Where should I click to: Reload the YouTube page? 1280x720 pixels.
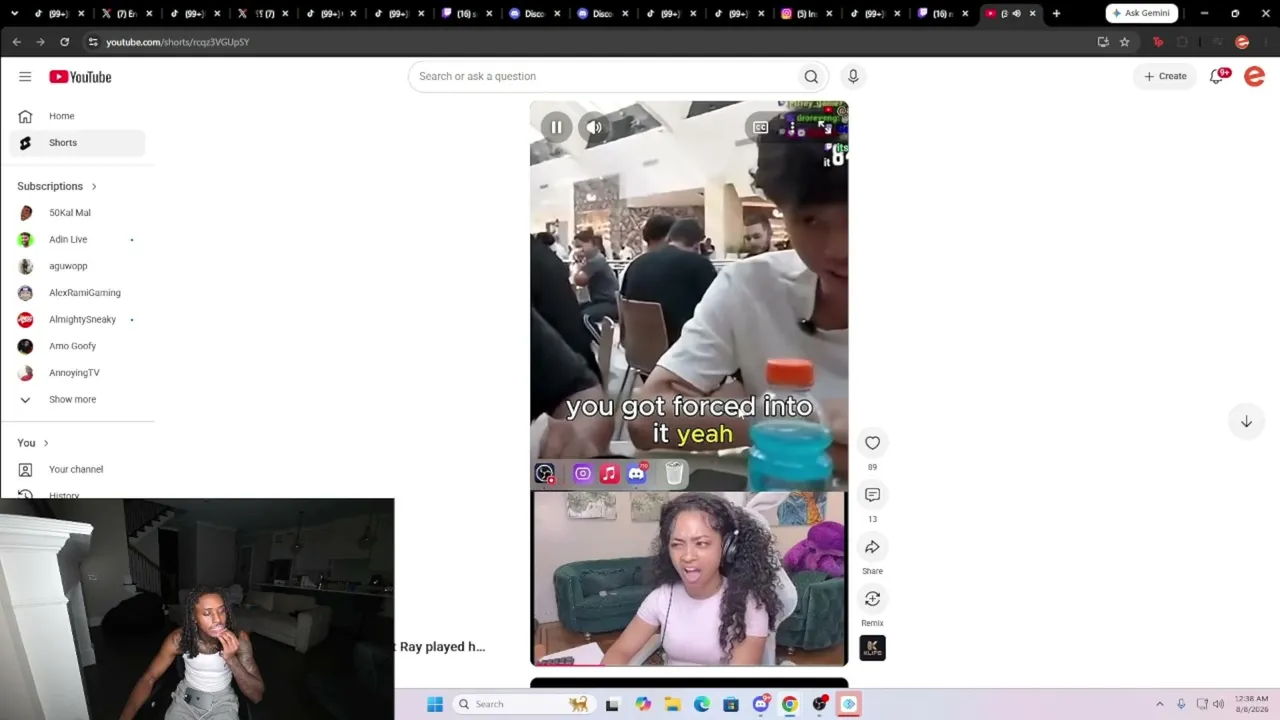point(64,42)
